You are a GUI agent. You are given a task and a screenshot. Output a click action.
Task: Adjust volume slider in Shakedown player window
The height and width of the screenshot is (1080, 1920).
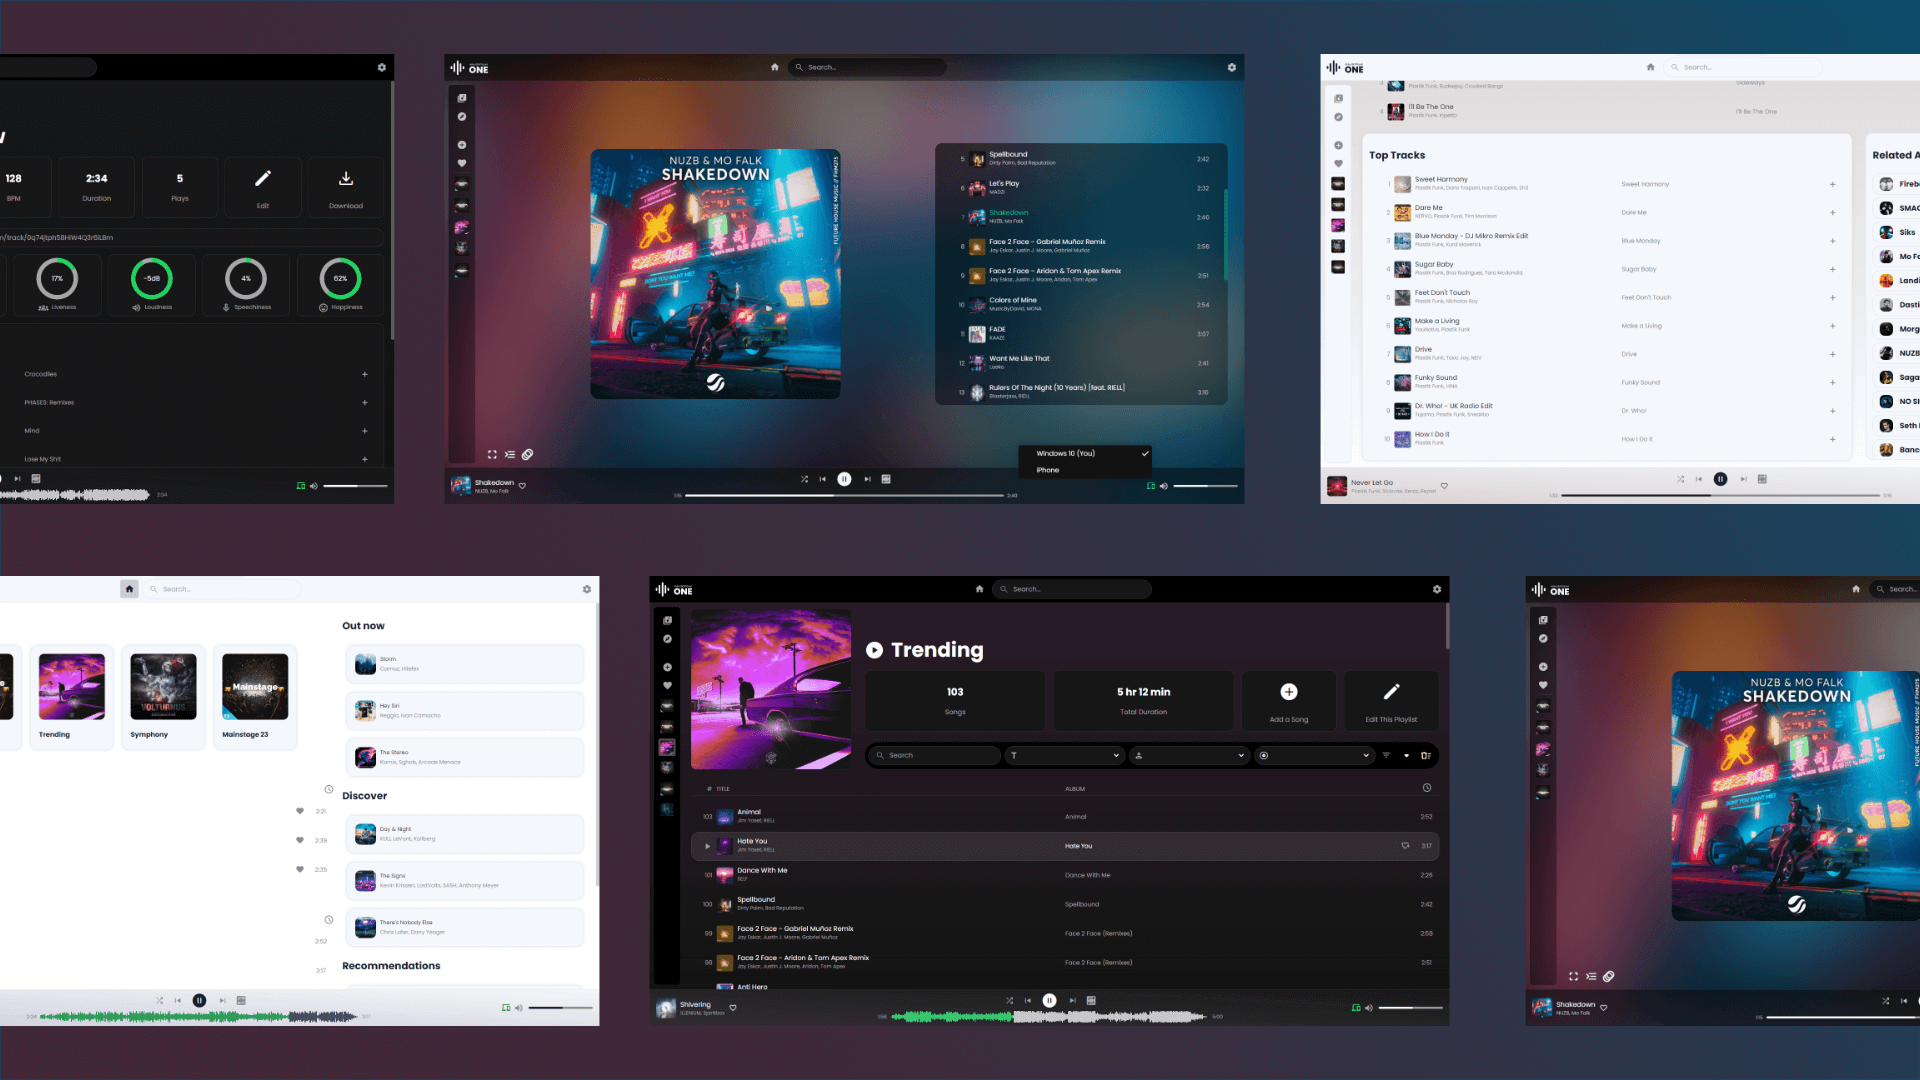1206,486
